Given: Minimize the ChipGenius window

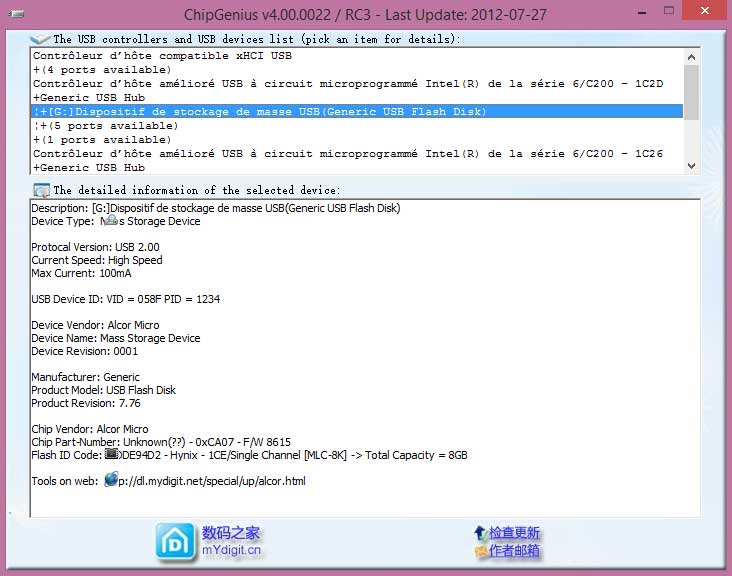Looking at the screenshot, I should pyautogui.click(x=642, y=12).
